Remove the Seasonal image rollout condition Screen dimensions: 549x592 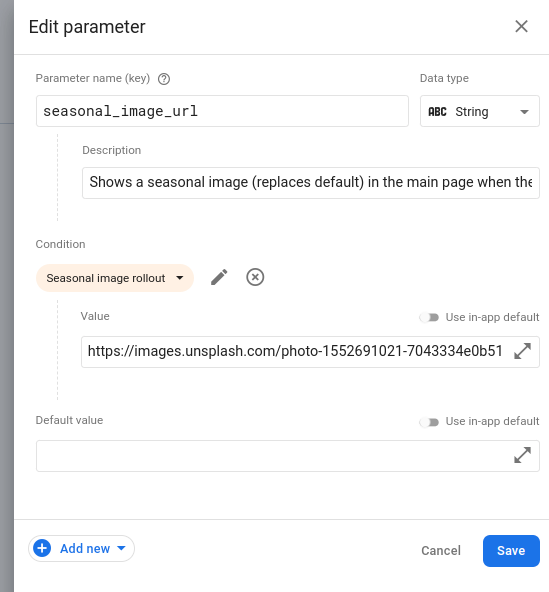coord(255,277)
